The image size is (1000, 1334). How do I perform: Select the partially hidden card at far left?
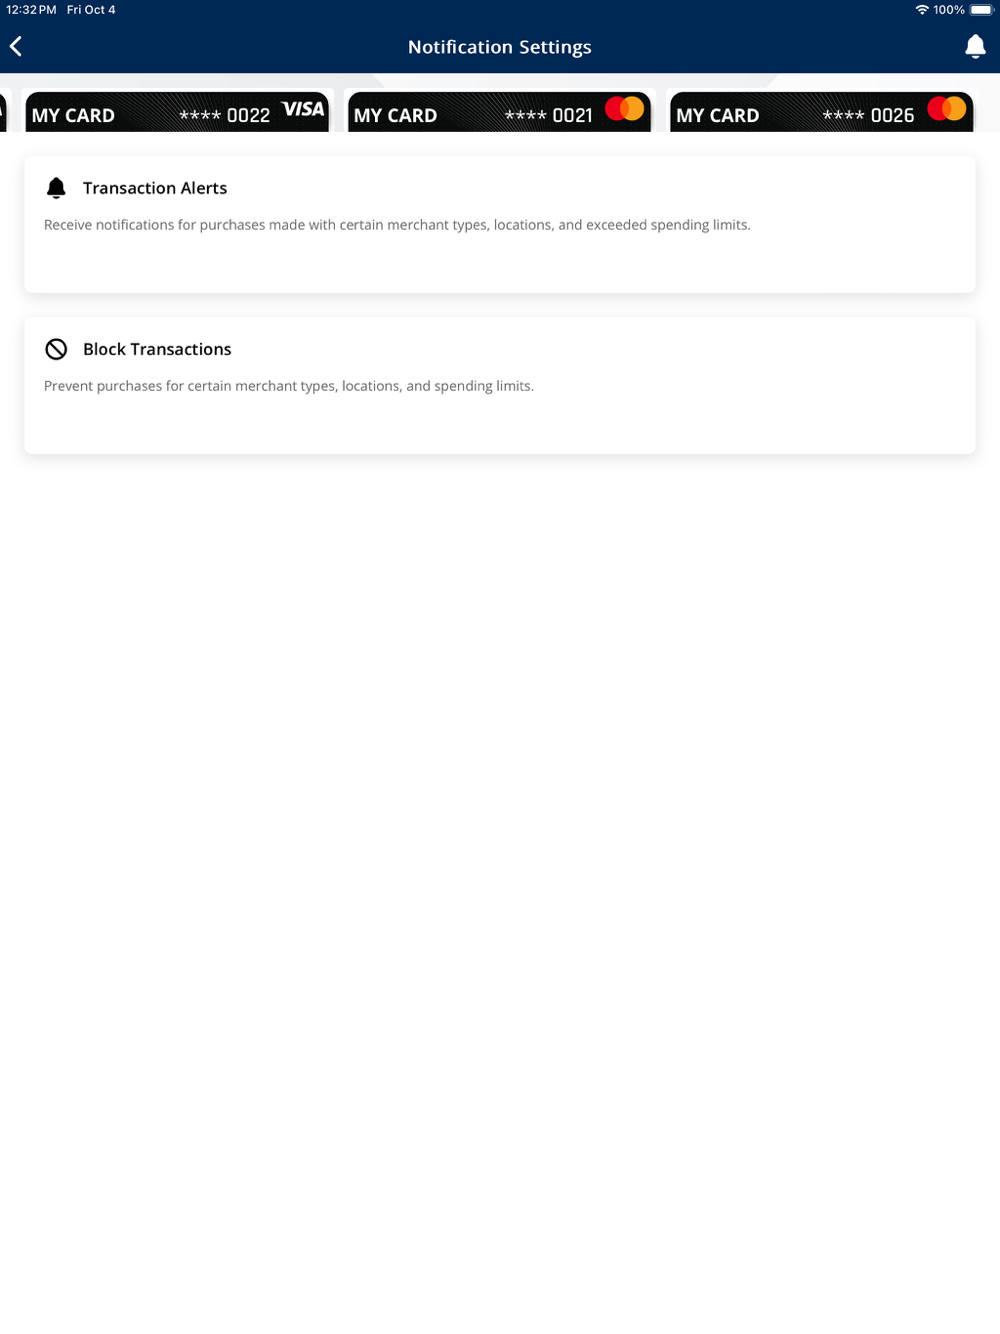coord(3,111)
